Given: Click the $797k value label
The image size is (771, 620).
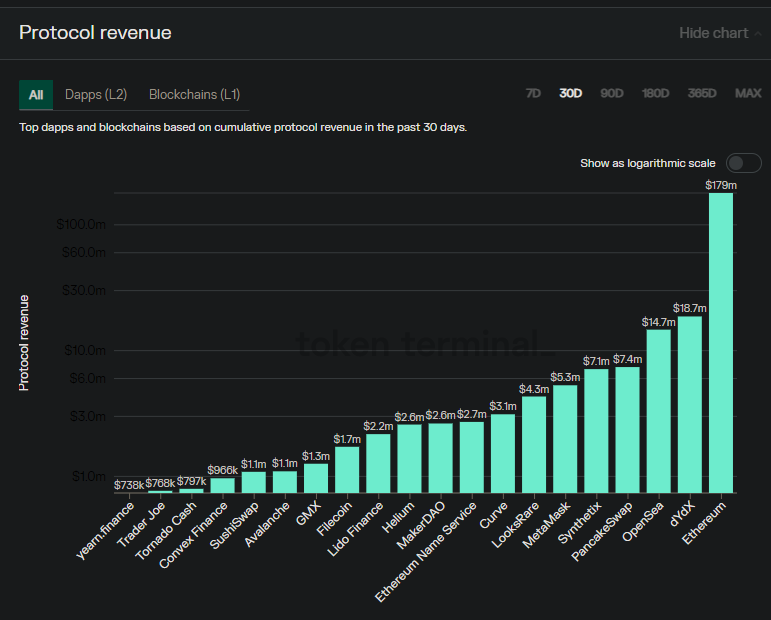Looking at the screenshot, I should 191,481.
